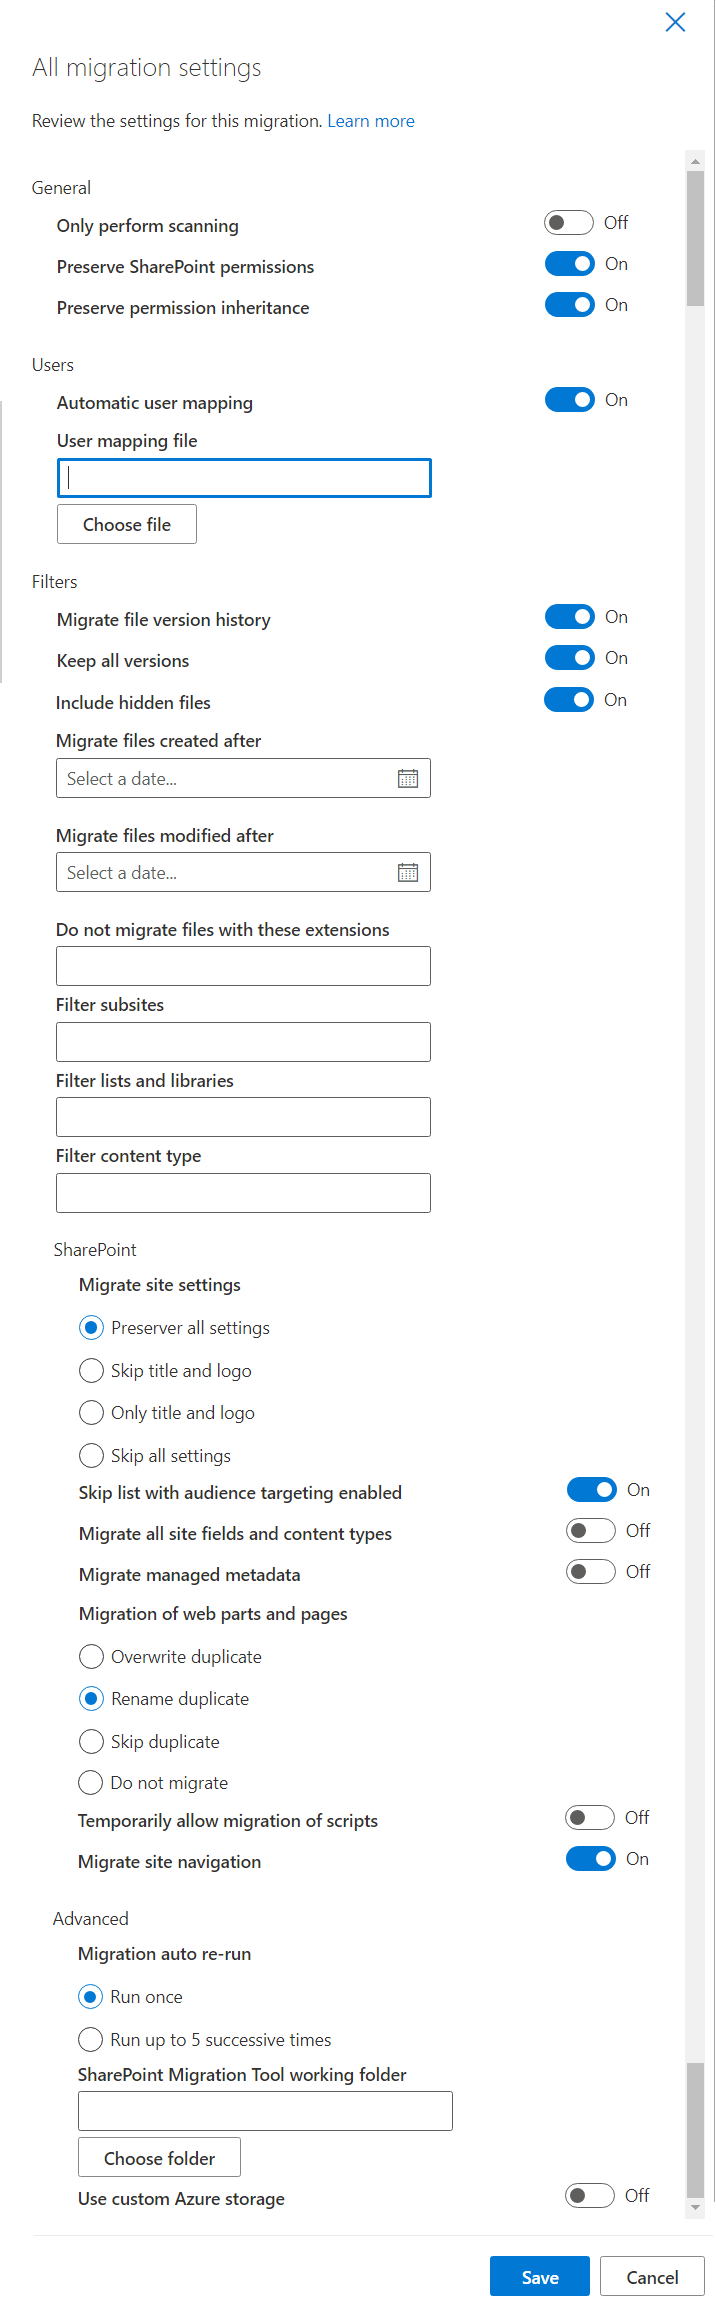
Task: Cancel the migration settings changes
Action: point(652,2277)
